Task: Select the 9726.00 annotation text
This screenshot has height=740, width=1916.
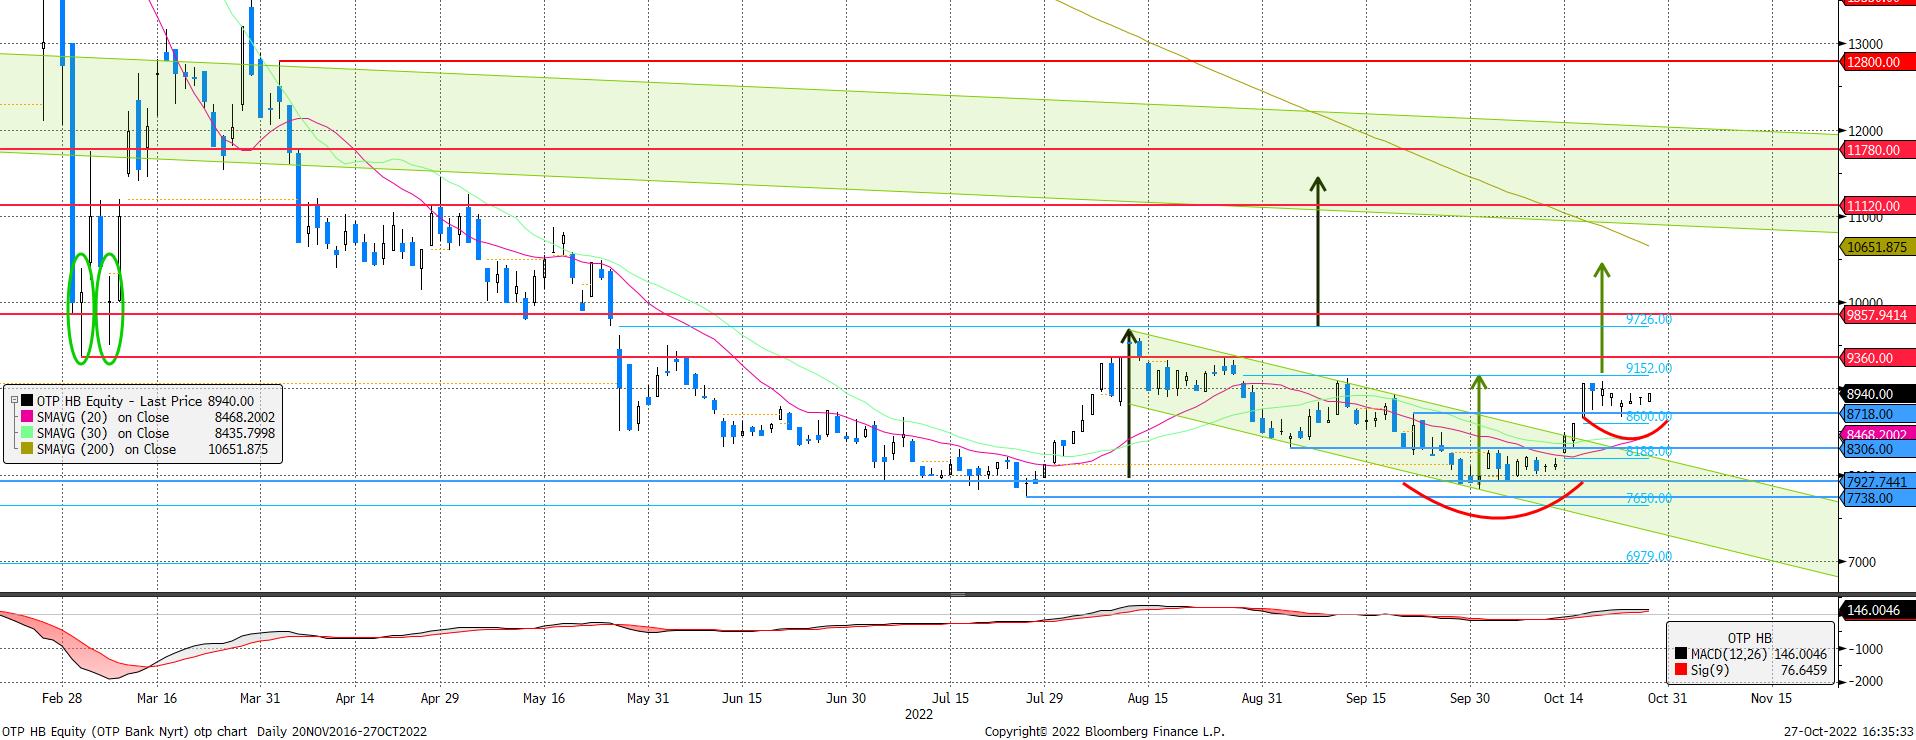Action: [x=1648, y=319]
